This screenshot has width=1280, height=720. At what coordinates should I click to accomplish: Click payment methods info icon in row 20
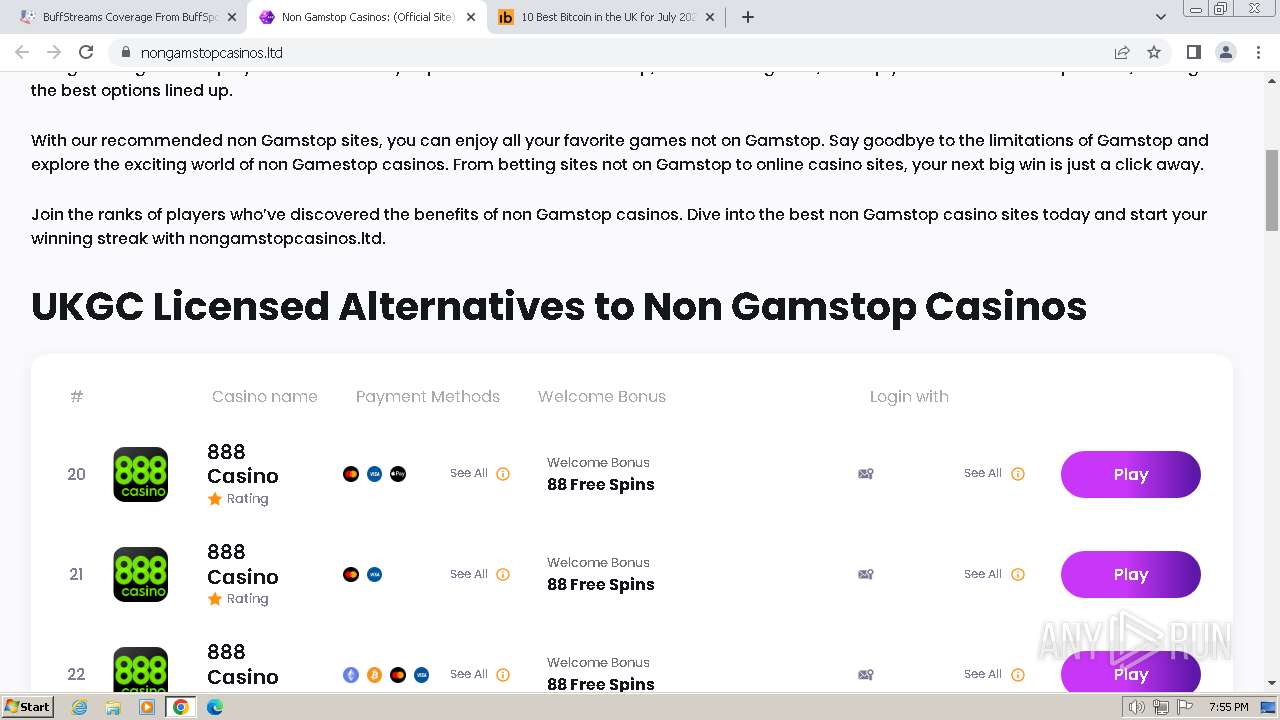point(503,474)
